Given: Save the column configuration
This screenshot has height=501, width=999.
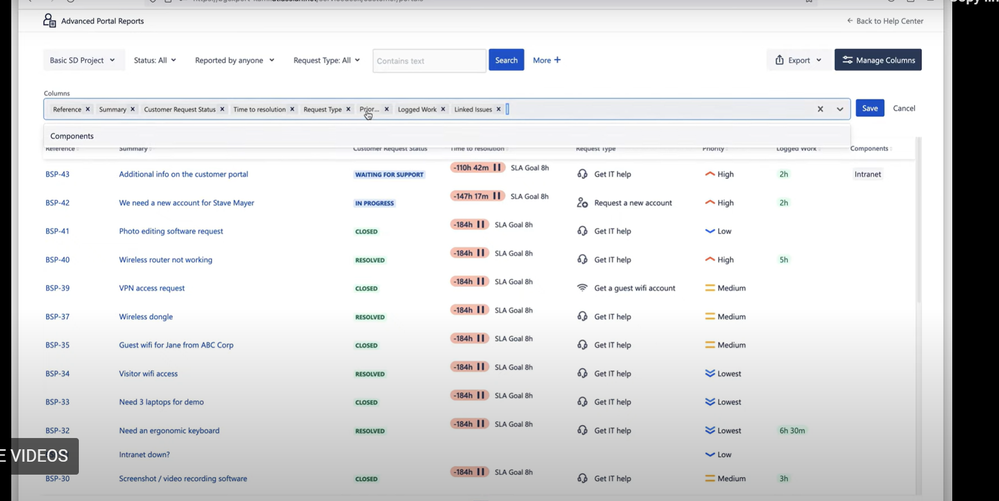Looking at the screenshot, I should pyautogui.click(x=870, y=108).
